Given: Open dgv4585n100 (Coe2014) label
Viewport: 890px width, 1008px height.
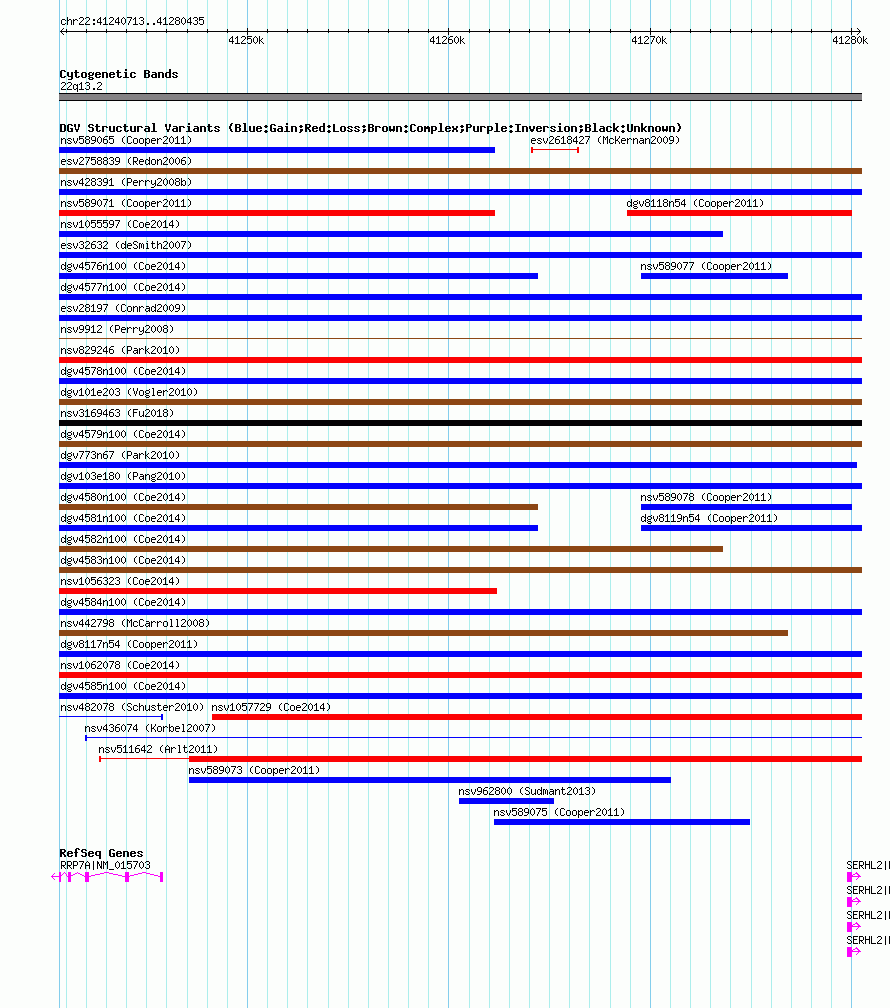Looking at the screenshot, I should (x=123, y=687).
